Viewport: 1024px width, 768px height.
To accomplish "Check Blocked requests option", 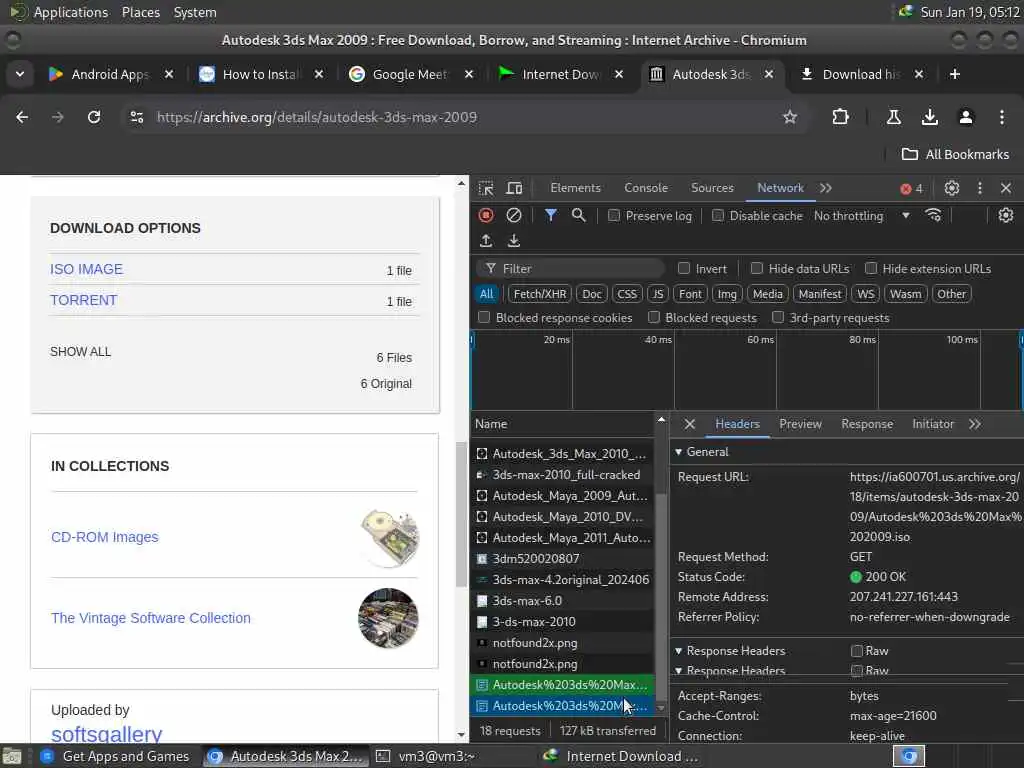I will tap(654, 317).
